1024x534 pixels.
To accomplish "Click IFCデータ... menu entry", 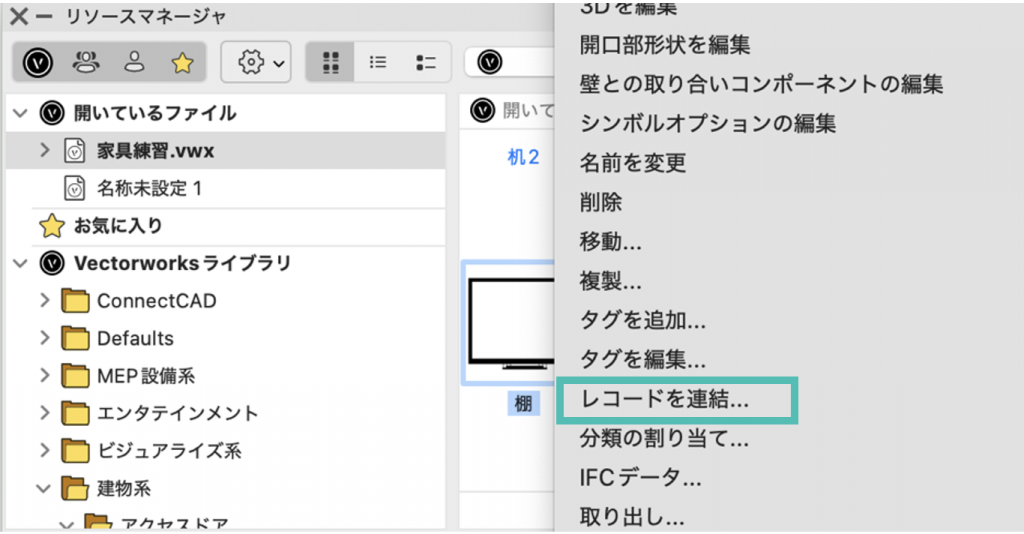I will pos(640,478).
